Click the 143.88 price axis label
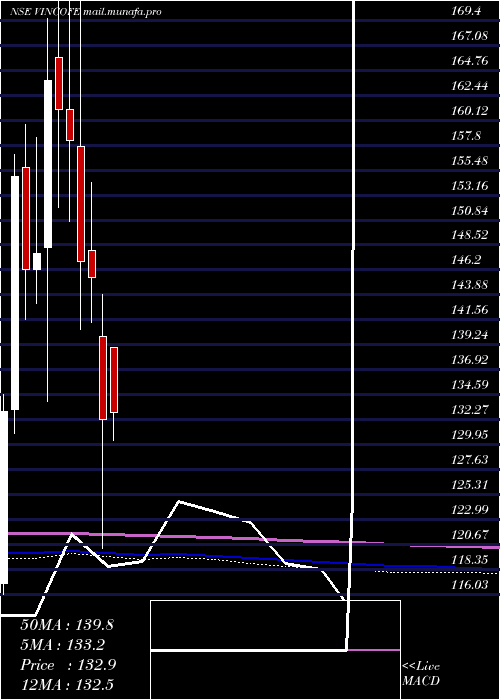500x700 pixels. [x=470, y=285]
